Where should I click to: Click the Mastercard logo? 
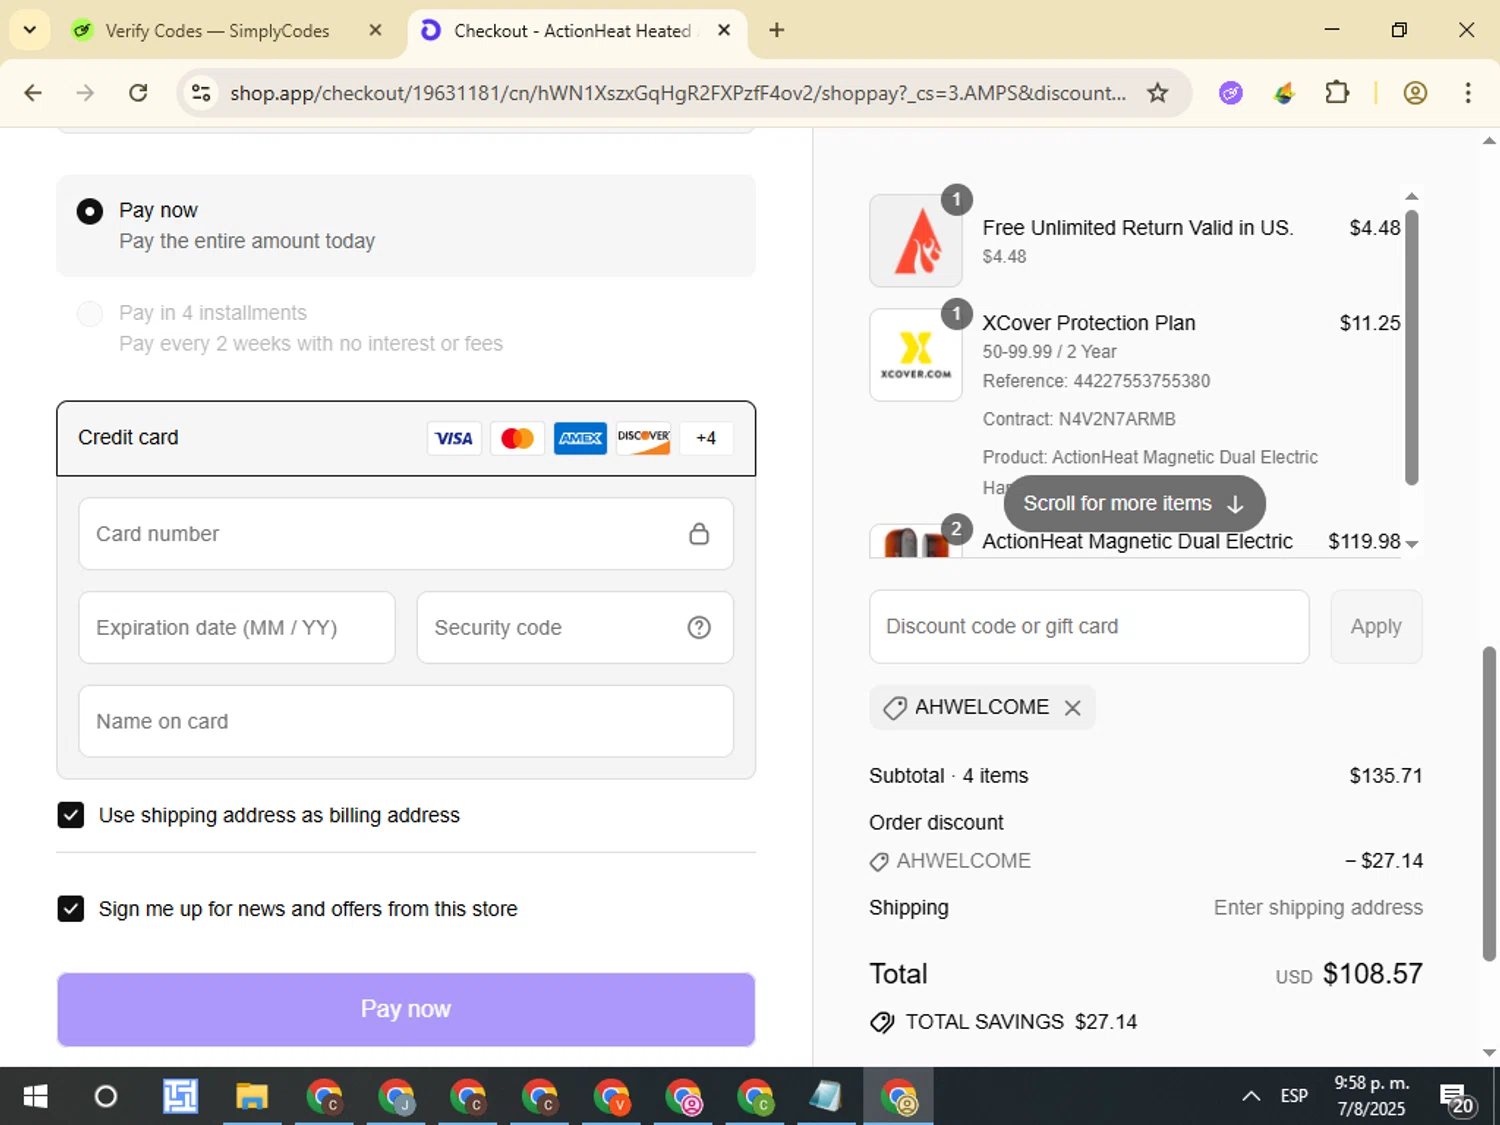click(x=517, y=438)
